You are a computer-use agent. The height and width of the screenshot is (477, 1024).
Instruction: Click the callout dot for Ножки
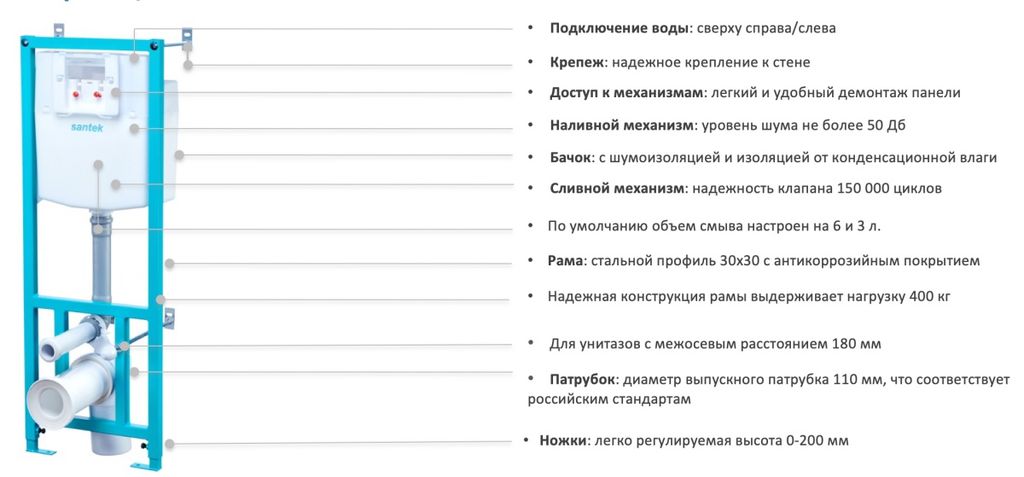pyautogui.click(x=170, y=443)
